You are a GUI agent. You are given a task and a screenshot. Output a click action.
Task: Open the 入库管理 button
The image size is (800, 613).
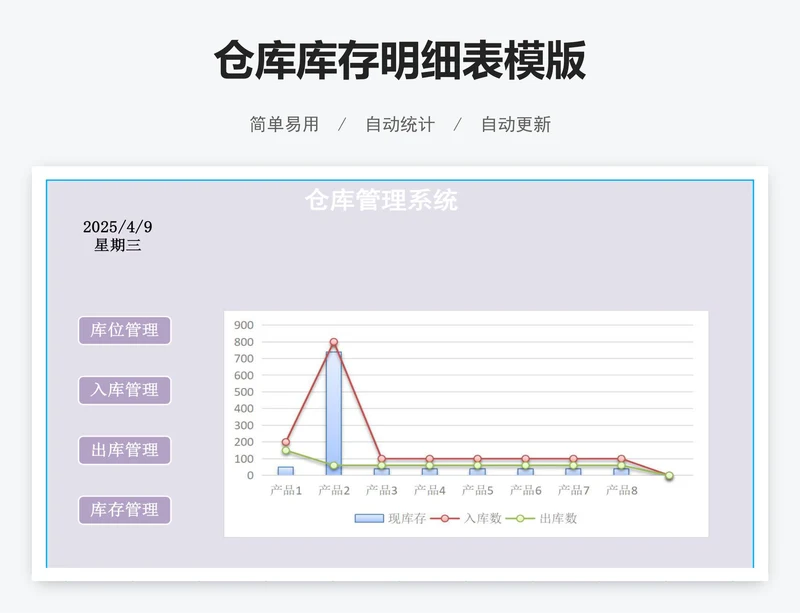[x=124, y=390]
